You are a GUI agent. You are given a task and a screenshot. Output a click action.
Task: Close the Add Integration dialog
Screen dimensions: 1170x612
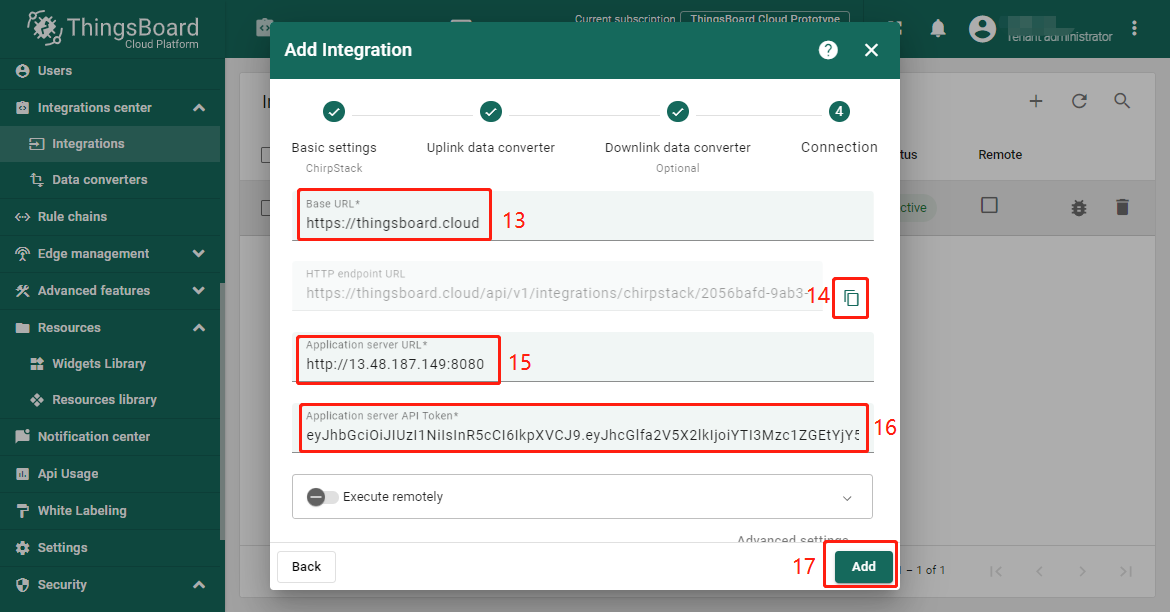pyautogui.click(x=871, y=50)
